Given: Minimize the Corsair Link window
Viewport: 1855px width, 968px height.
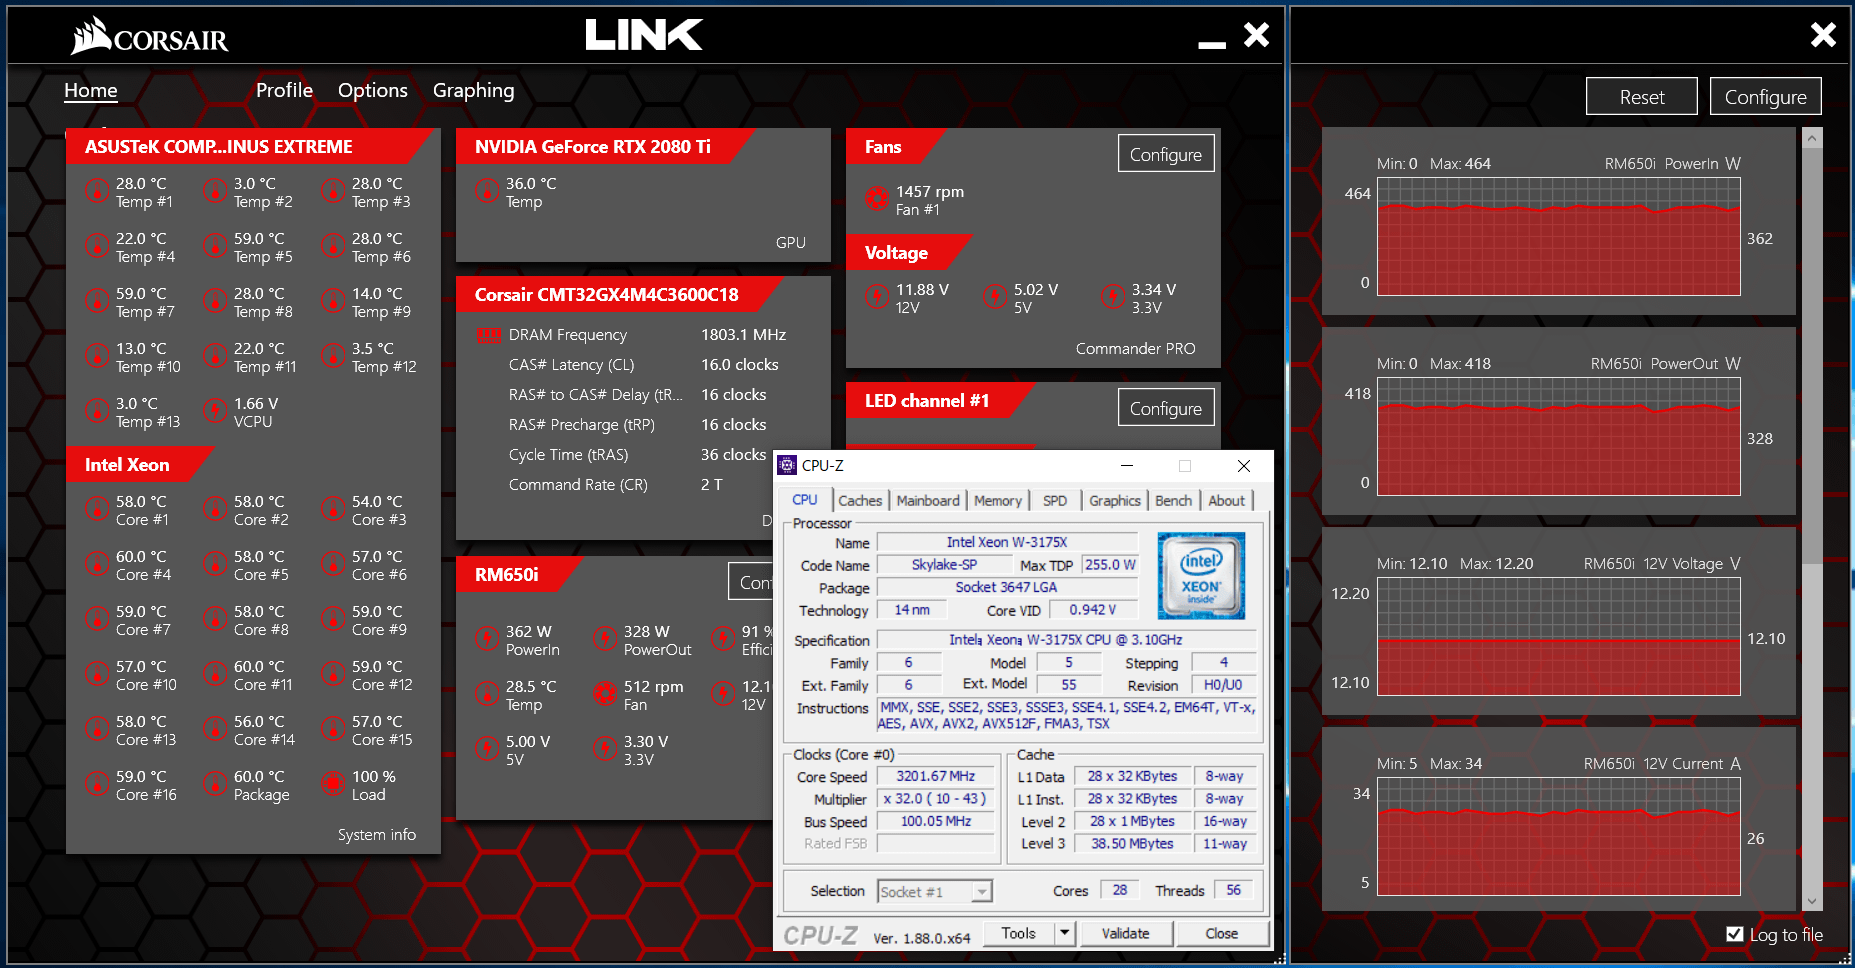Looking at the screenshot, I should 1212,44.
